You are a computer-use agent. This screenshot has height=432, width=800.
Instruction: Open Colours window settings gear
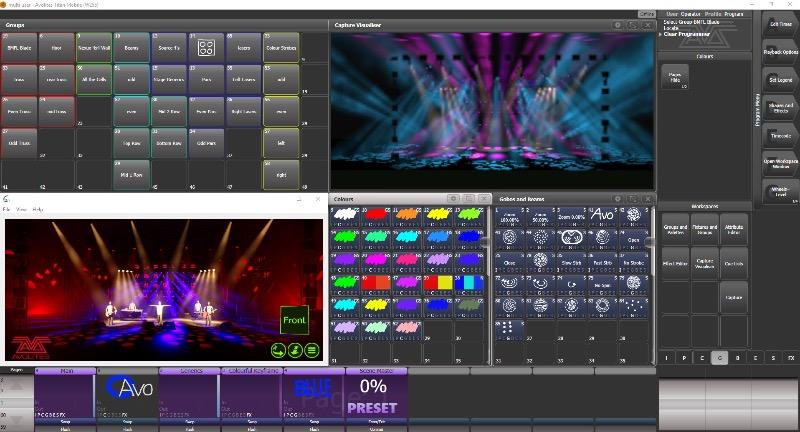[x=453, y=198]
